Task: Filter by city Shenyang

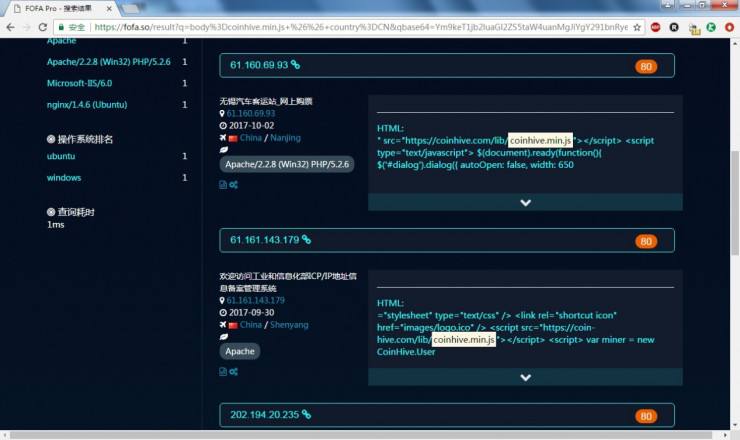Action: 289,325
